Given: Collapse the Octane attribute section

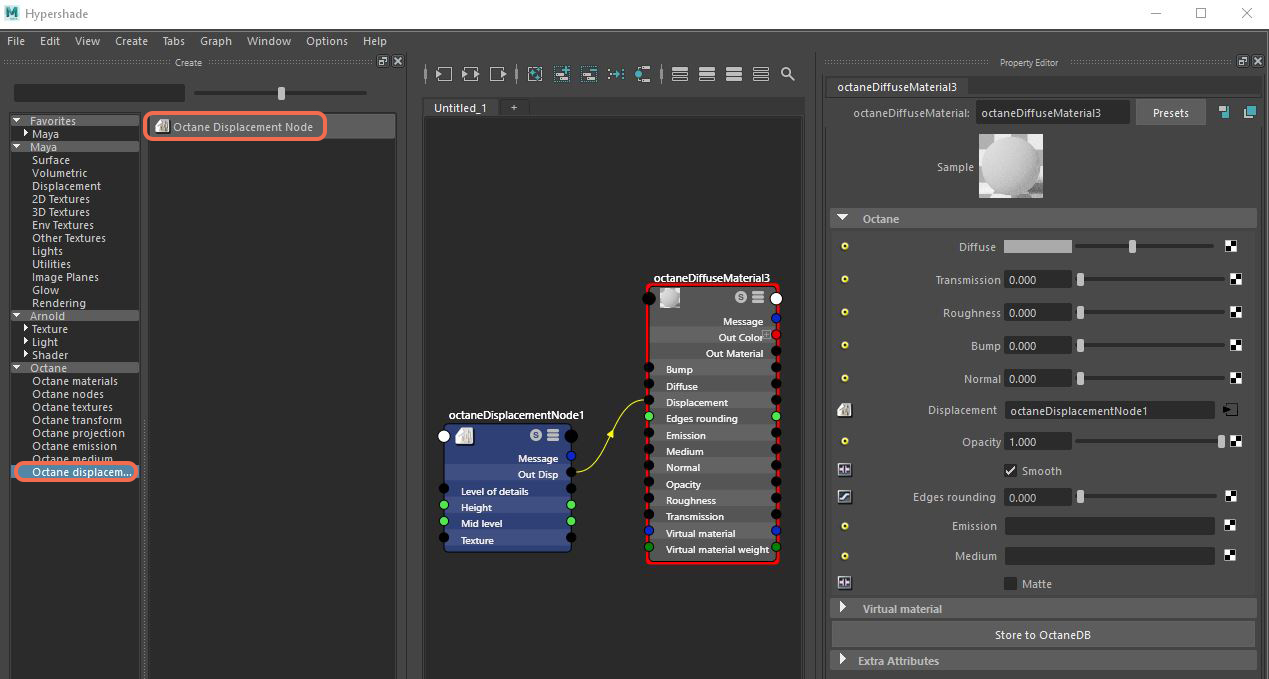Looking at the screenshot, I should (x=842, y=218).
